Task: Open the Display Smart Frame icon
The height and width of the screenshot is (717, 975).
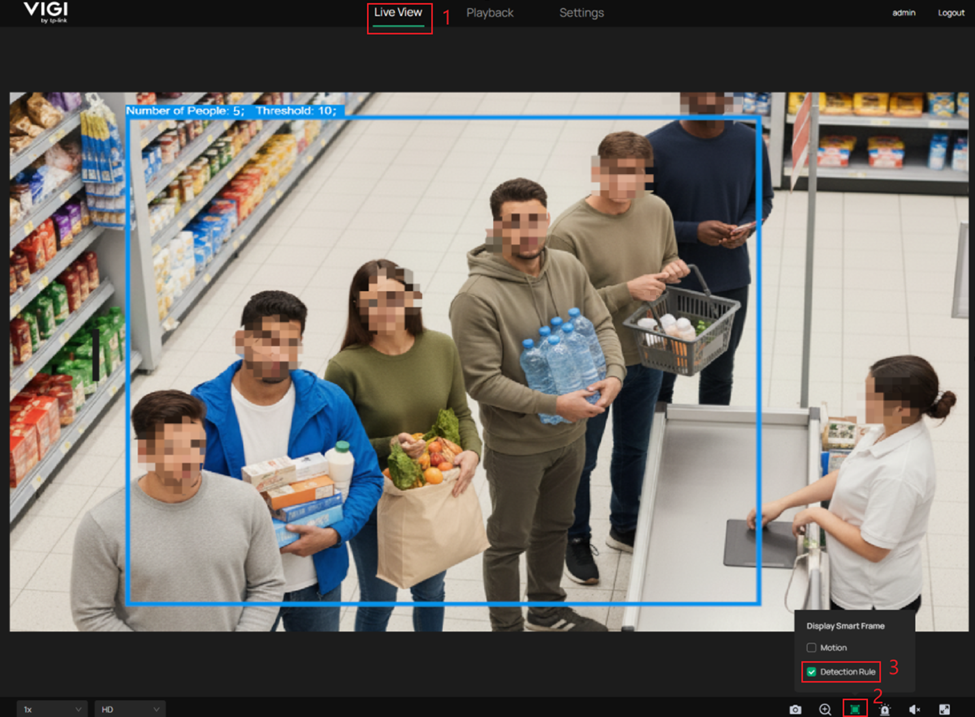Action: coord(856,709)
